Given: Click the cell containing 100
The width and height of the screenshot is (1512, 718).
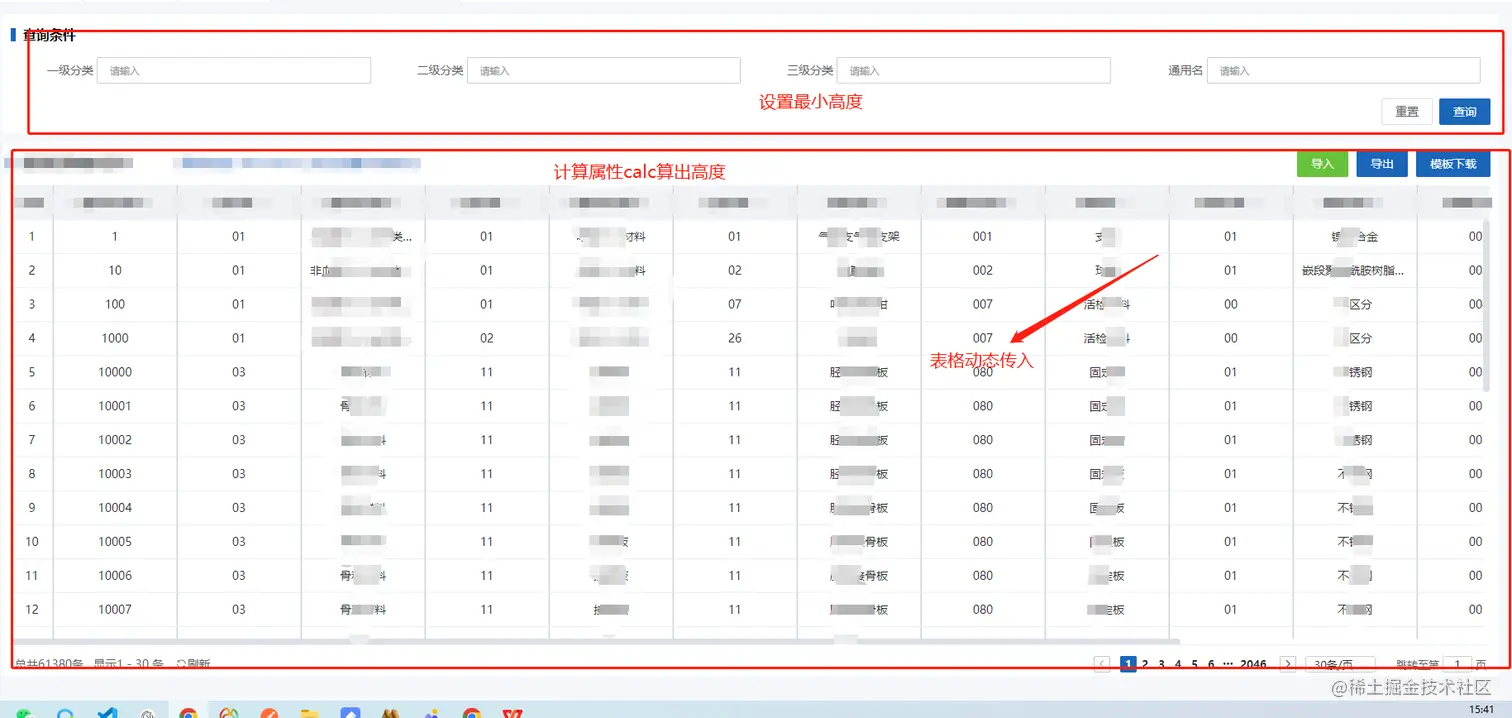Looking at the screenshot, I should 115,304.
